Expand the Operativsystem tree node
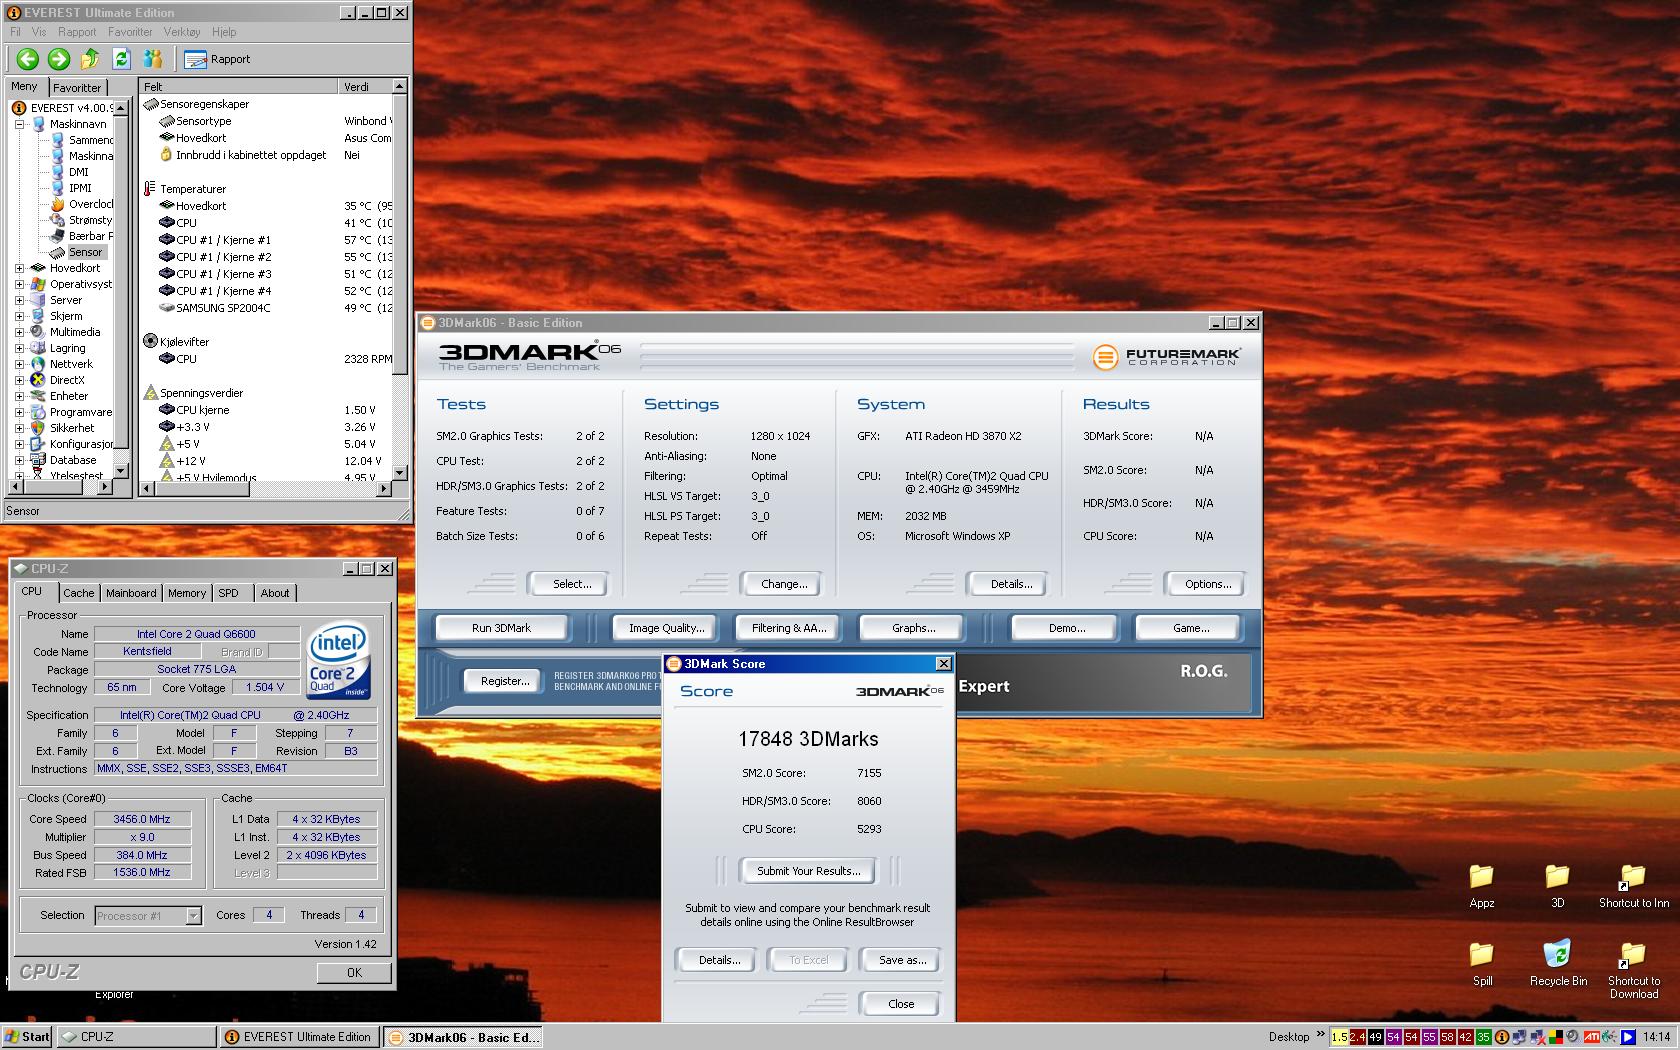 tap(19, 284)
